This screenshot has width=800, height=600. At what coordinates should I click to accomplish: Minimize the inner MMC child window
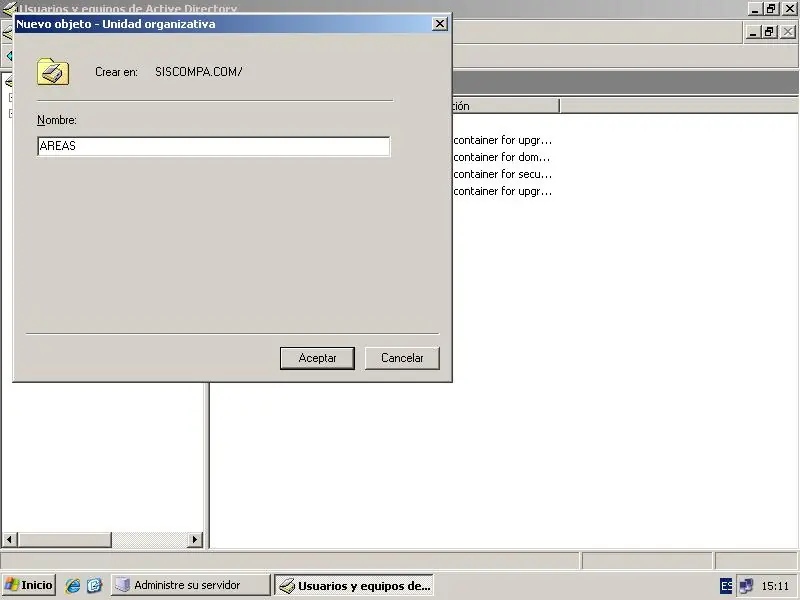(753, 32)
